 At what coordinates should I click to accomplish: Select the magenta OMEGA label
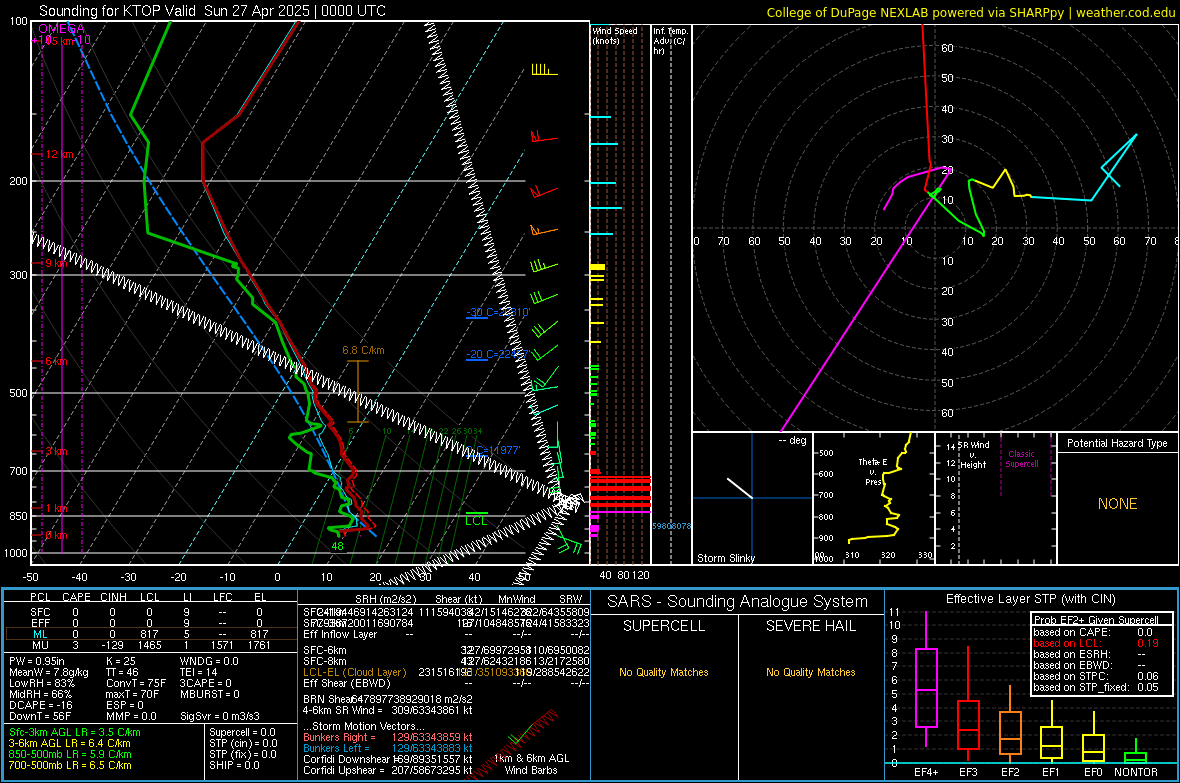pos(62,29)
